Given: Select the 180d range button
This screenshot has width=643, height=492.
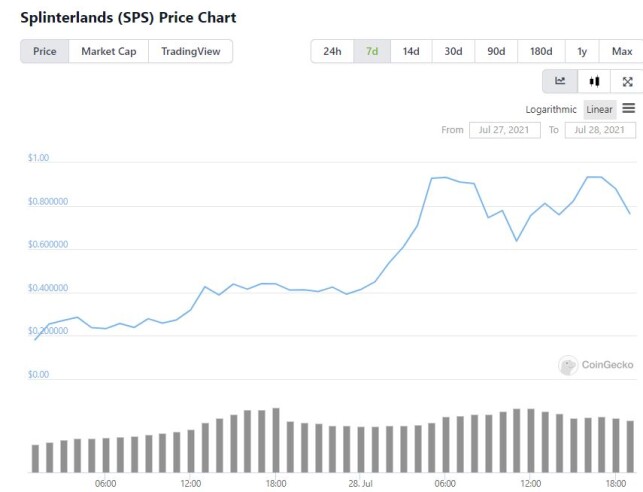Looking at the screenshot, I should 541,51.
